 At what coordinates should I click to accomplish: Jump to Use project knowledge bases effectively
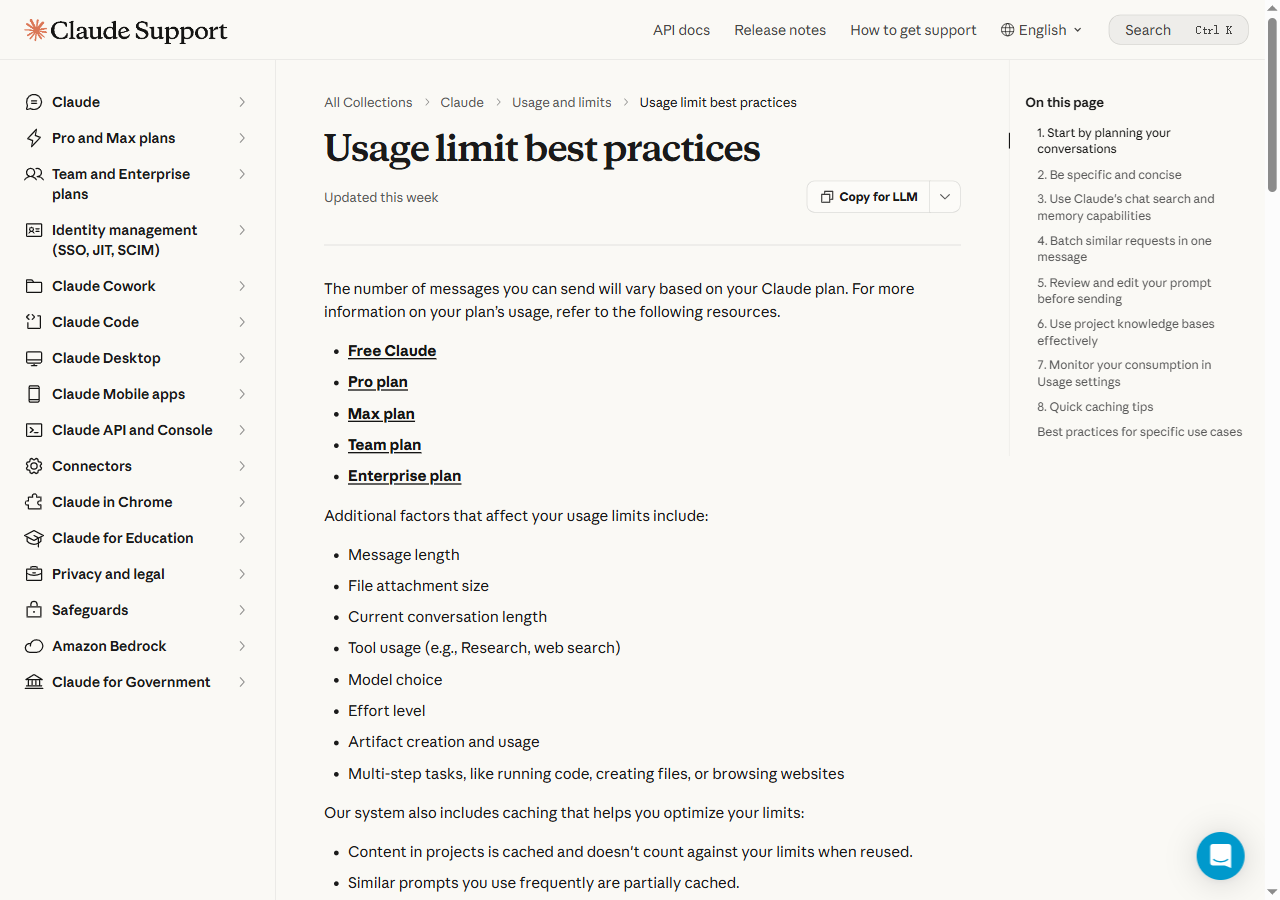click(x=1126, y=332)
